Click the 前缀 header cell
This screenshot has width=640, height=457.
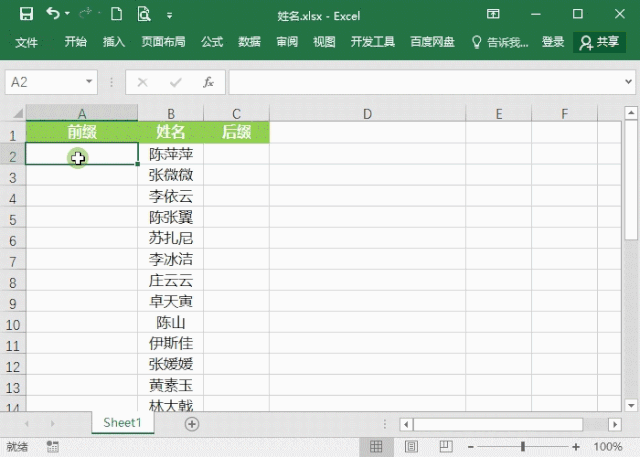click(82, 132)
